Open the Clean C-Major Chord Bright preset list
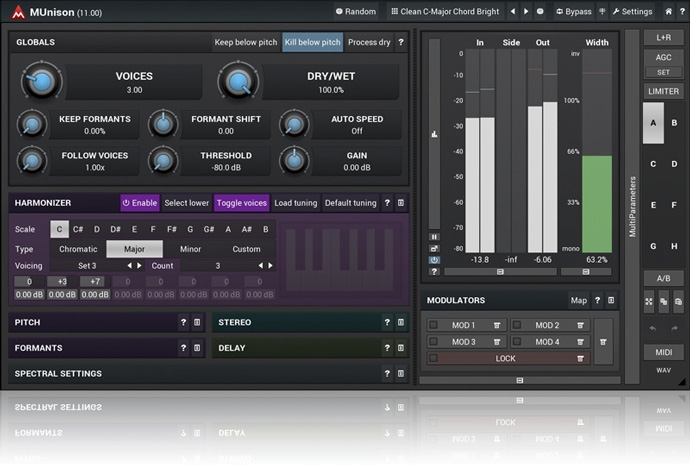The image size is (690, 465). 447,12
